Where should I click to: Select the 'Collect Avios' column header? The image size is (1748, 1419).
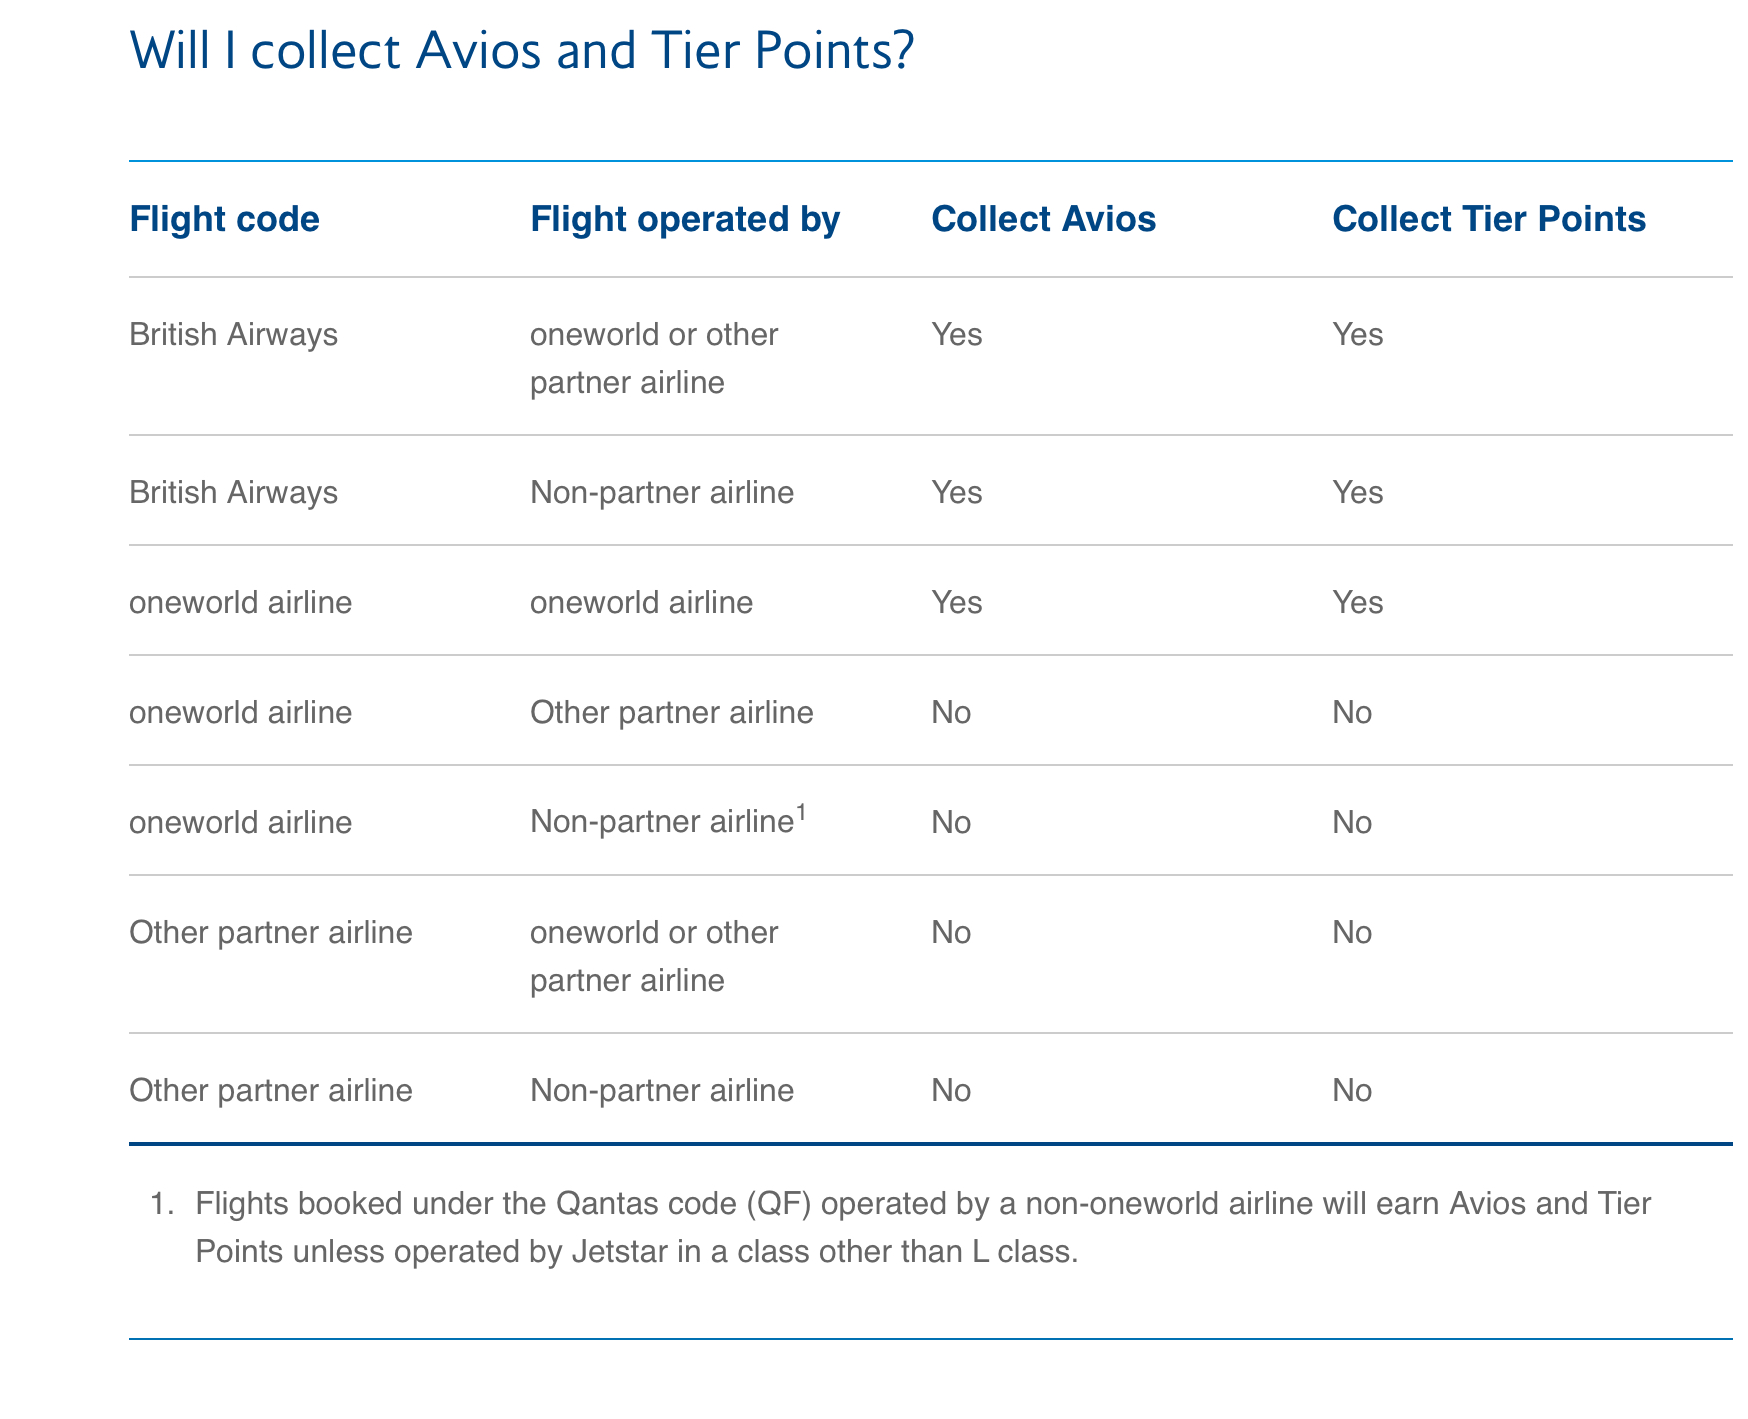click(x=1044, y=219)
